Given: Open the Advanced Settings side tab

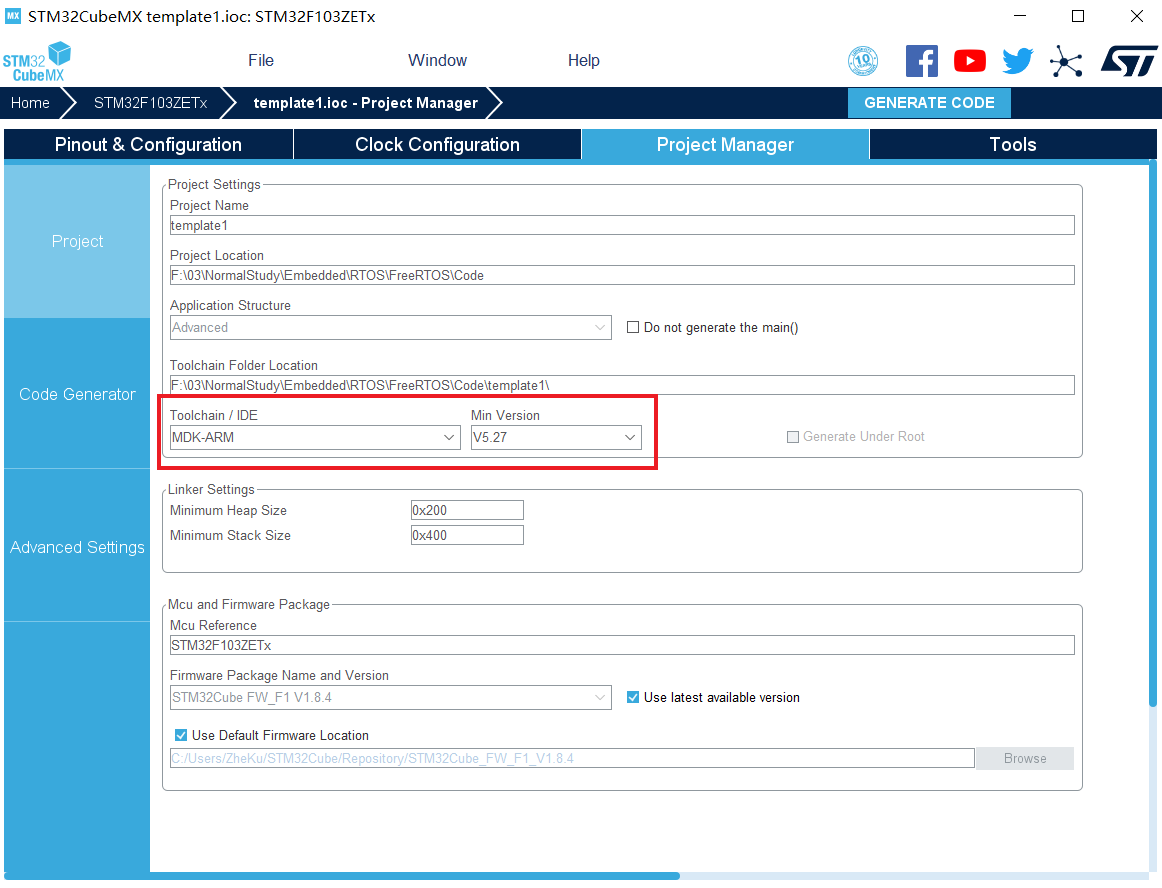Looking at the screenshot, I should click(x=77, y=547).
